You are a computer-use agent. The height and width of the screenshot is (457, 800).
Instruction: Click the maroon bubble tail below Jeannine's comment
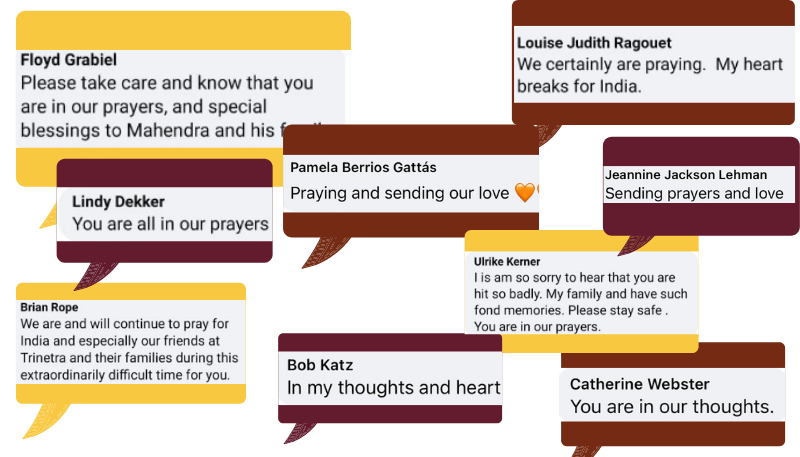635,245
